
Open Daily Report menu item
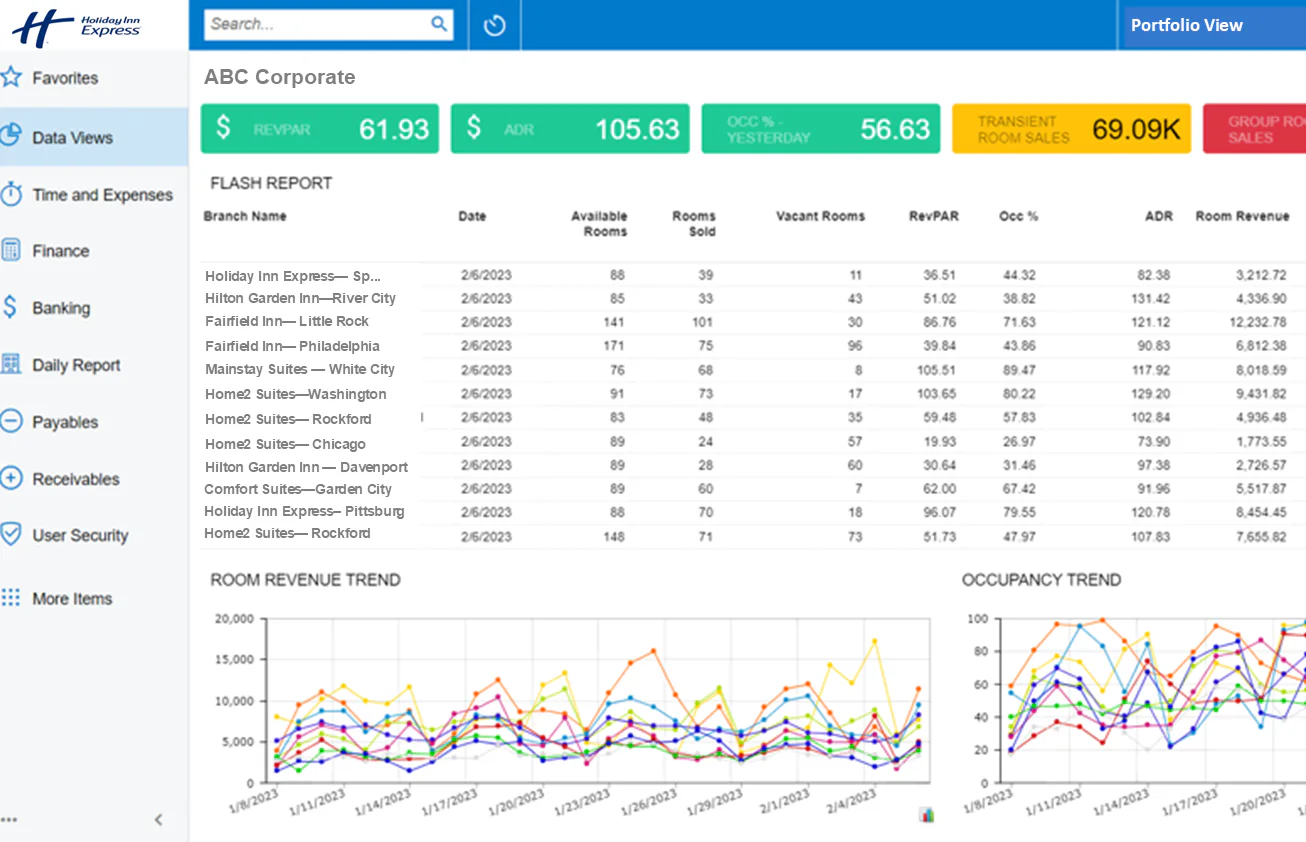pyautogui.click(x=94, y=365)
